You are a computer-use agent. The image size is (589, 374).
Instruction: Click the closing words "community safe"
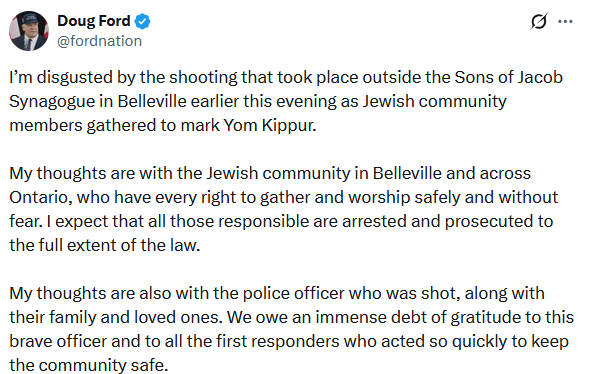pos(102,365)
